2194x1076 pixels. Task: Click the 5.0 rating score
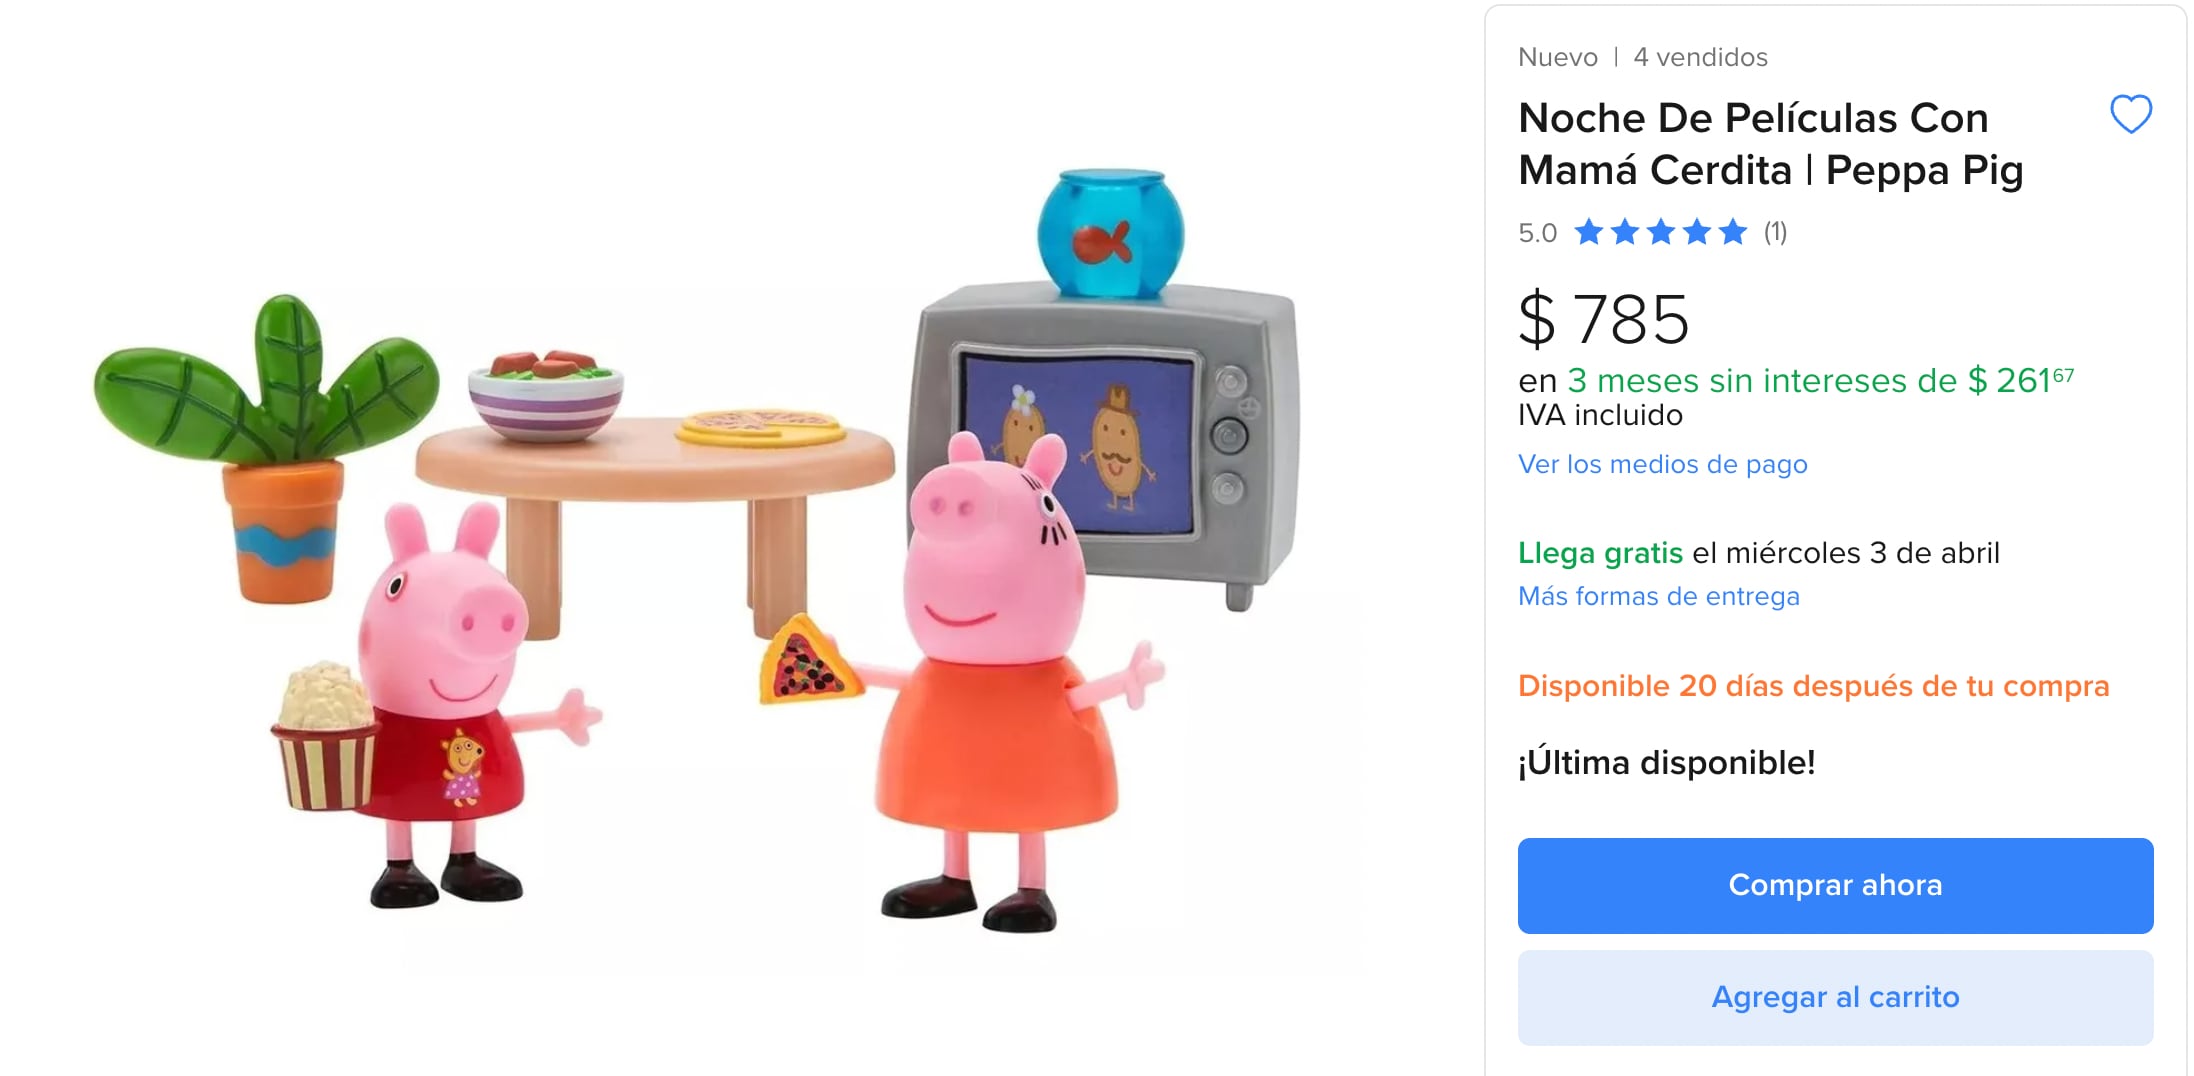point(1537,233)
